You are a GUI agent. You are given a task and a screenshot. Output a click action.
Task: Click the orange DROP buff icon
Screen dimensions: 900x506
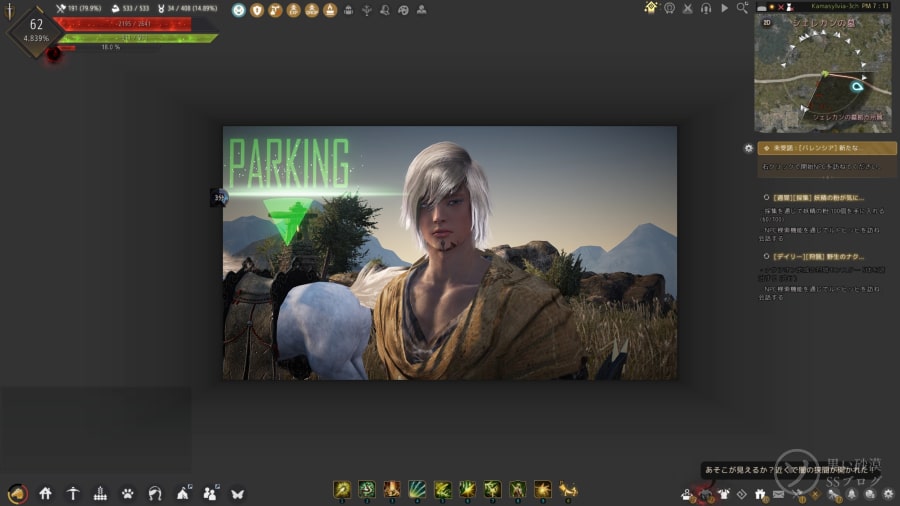tap(312, 10)
